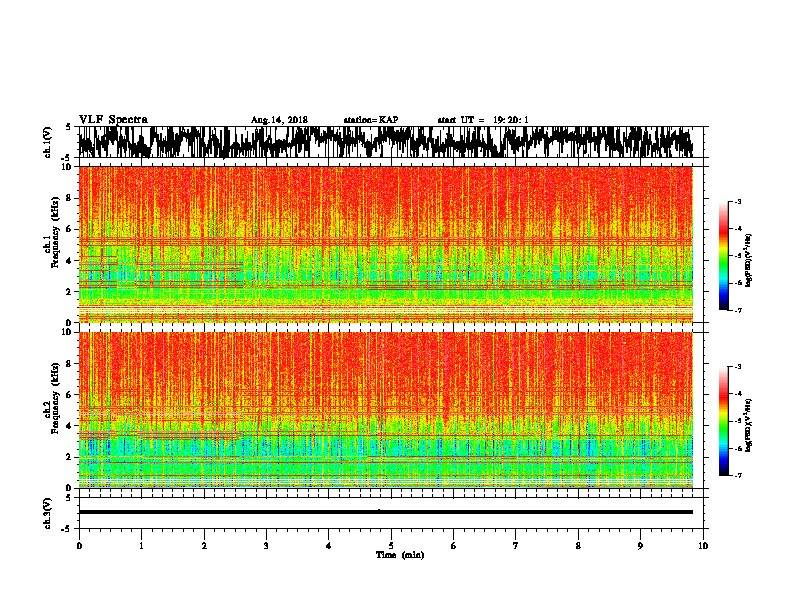
Task: Click the time axis tick label "7"
Action: pyautogui.click(x=516, y=546)
